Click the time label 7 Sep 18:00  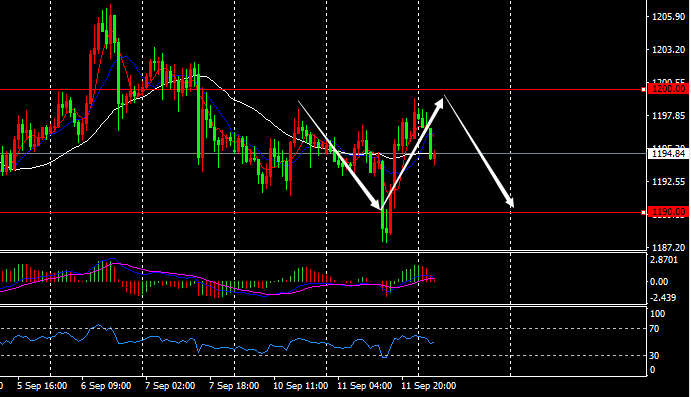pyautogui.click(x=234, y=386)
